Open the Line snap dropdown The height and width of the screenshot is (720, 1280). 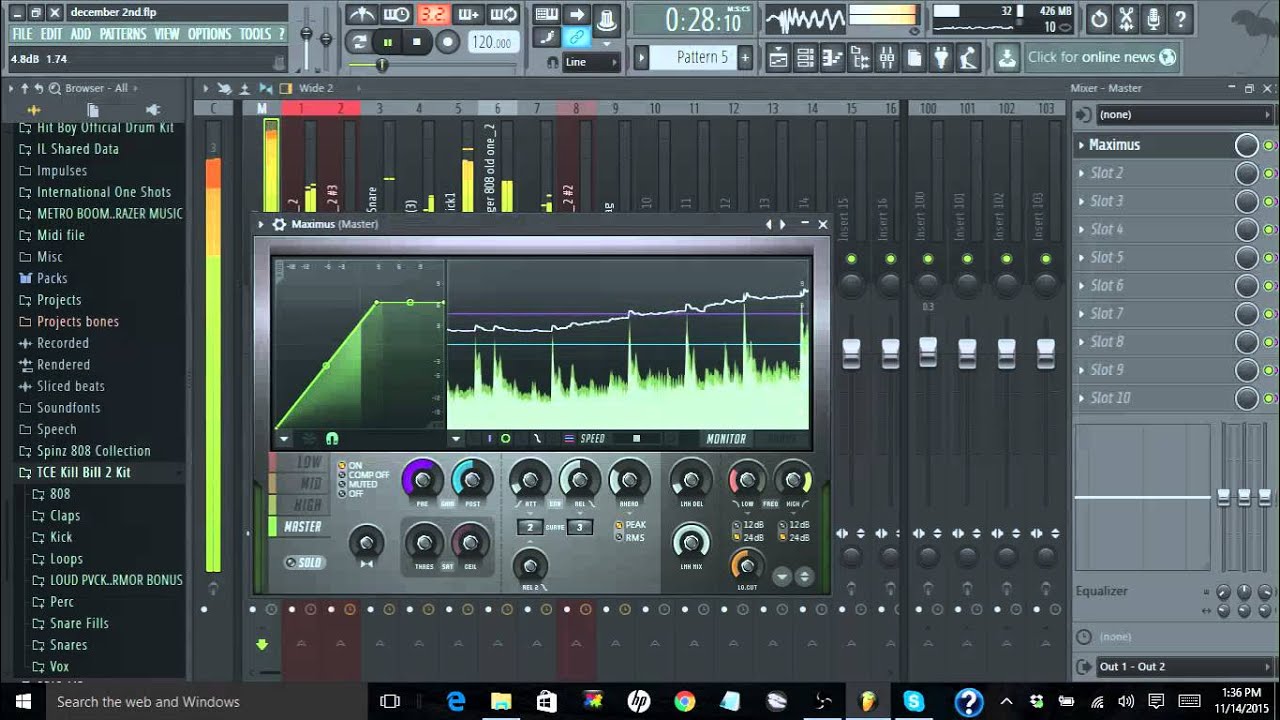click(590, 62)
